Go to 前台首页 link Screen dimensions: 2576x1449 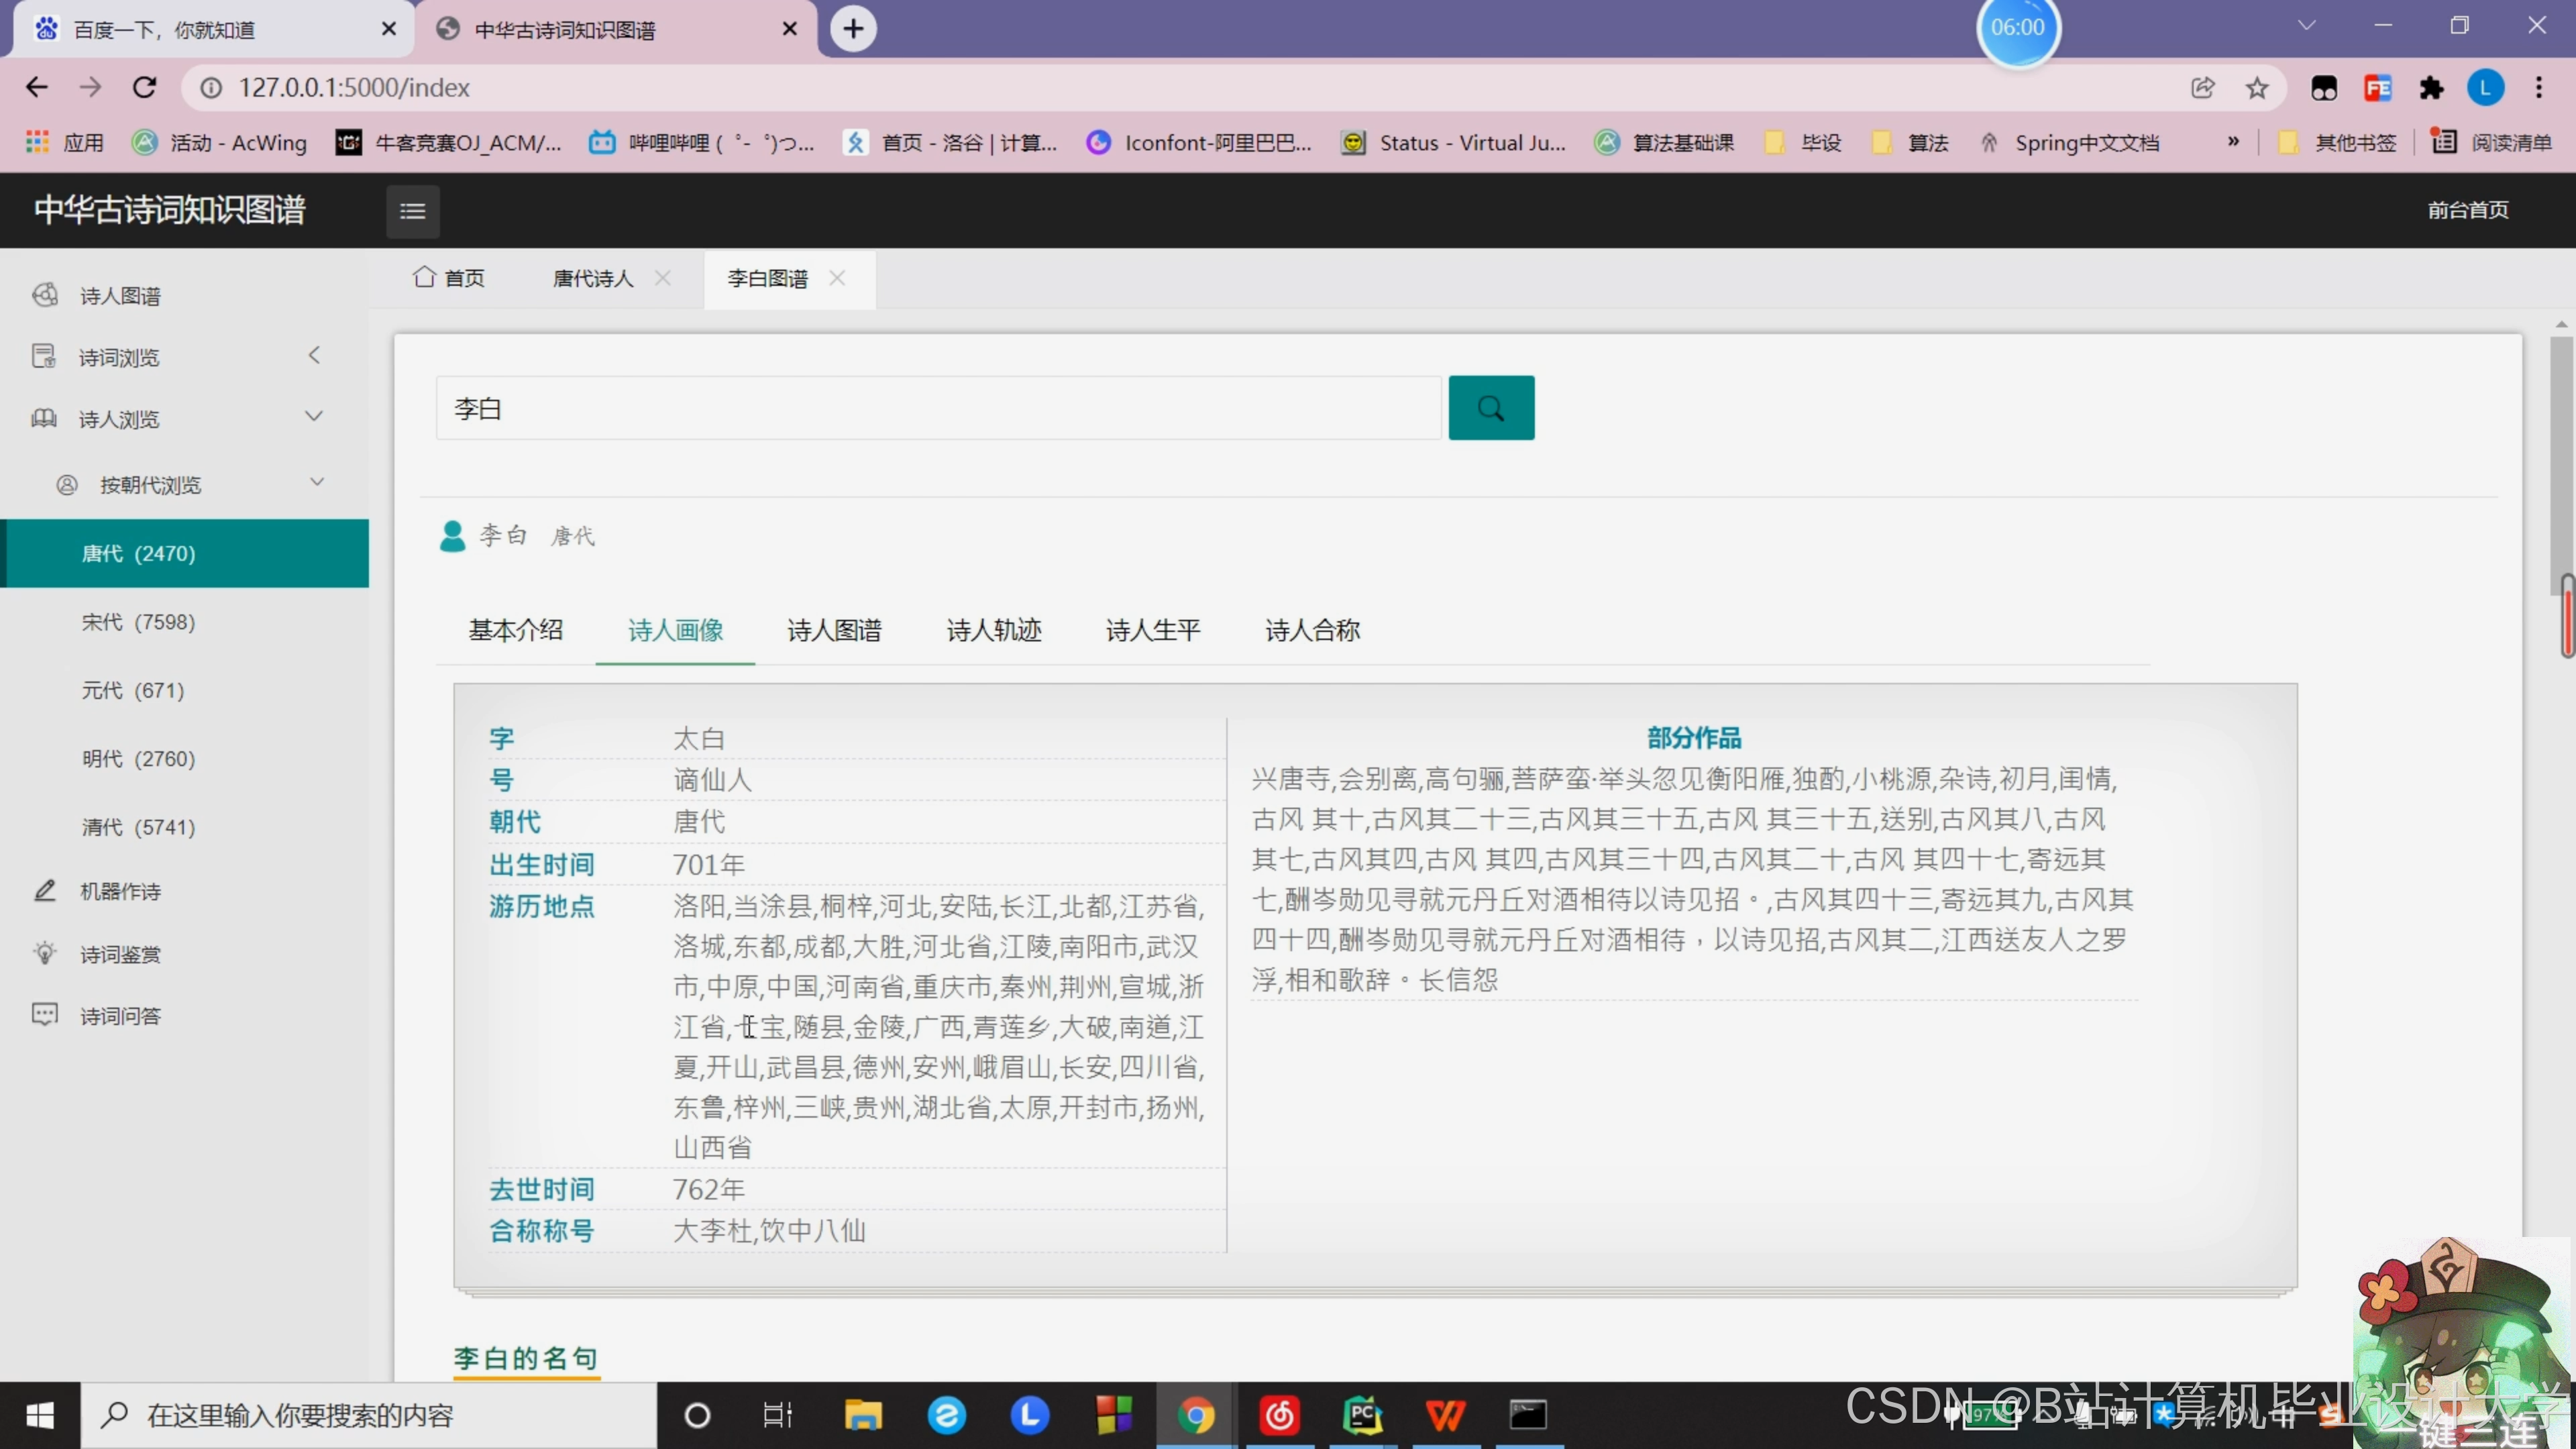point(2467,210)
